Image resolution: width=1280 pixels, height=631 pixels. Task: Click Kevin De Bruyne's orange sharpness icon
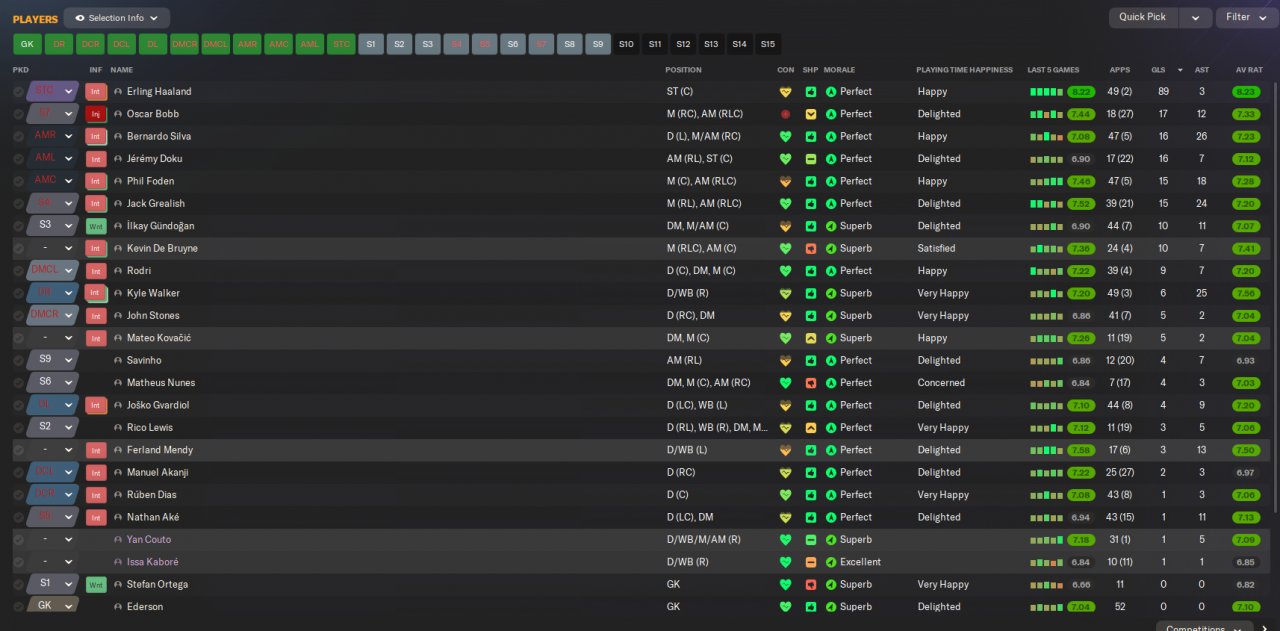click(x=811, y=248)
